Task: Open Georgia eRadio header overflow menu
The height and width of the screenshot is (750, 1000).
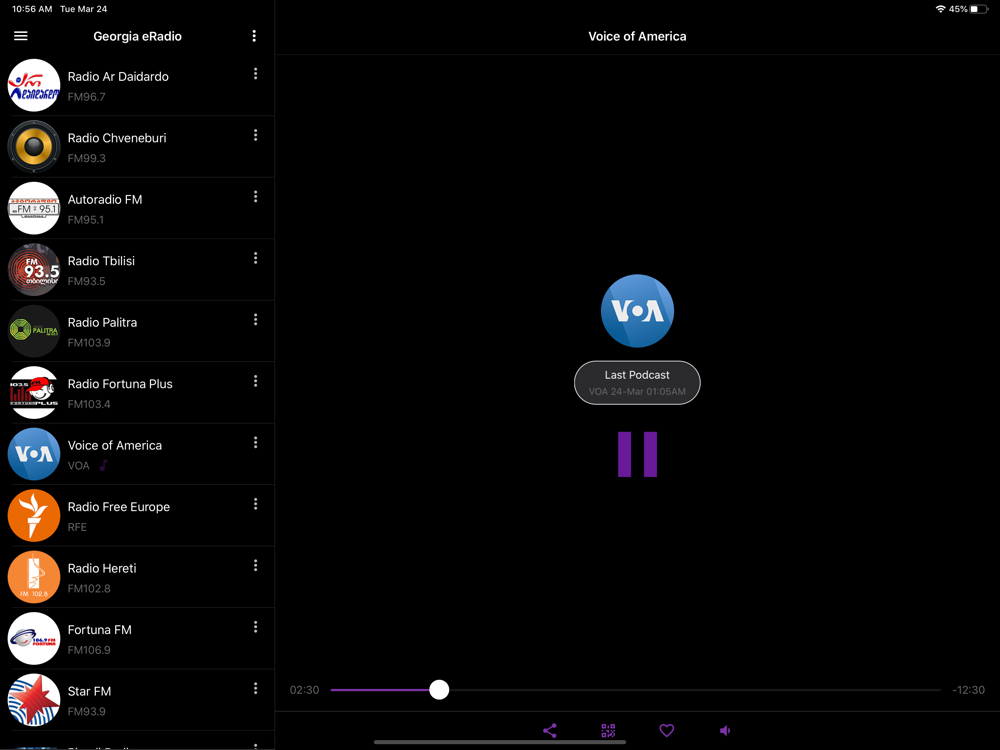Action: pyautogui.click(x=254, y=36)
